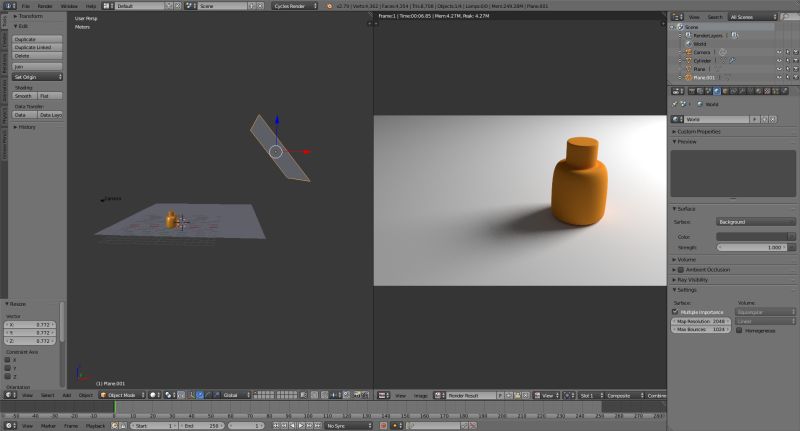Hide the Cylinder with its eye icon

click(779, 61)
